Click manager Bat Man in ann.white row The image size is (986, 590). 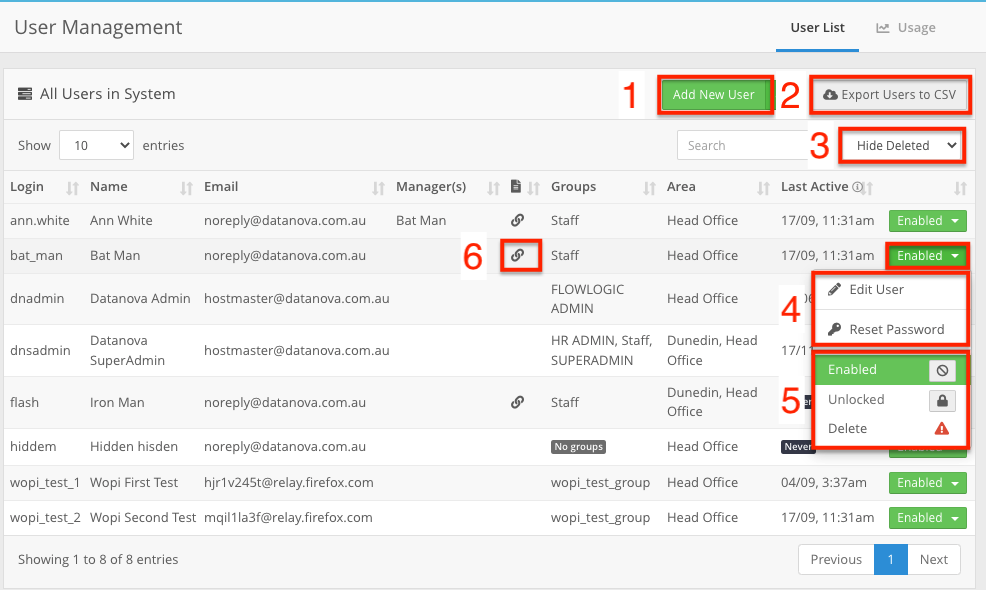click(x=421, y=221)
